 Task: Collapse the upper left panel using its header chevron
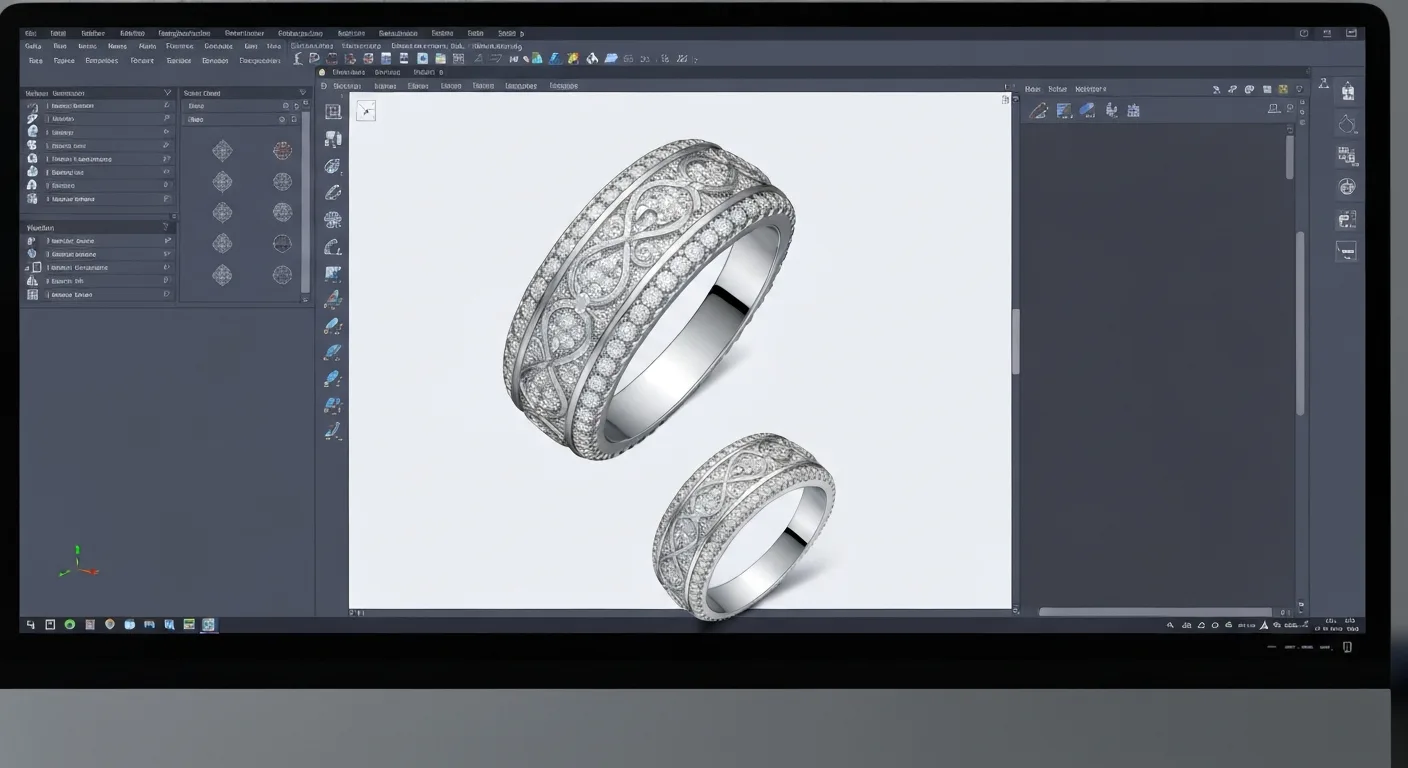pos(167,93)
